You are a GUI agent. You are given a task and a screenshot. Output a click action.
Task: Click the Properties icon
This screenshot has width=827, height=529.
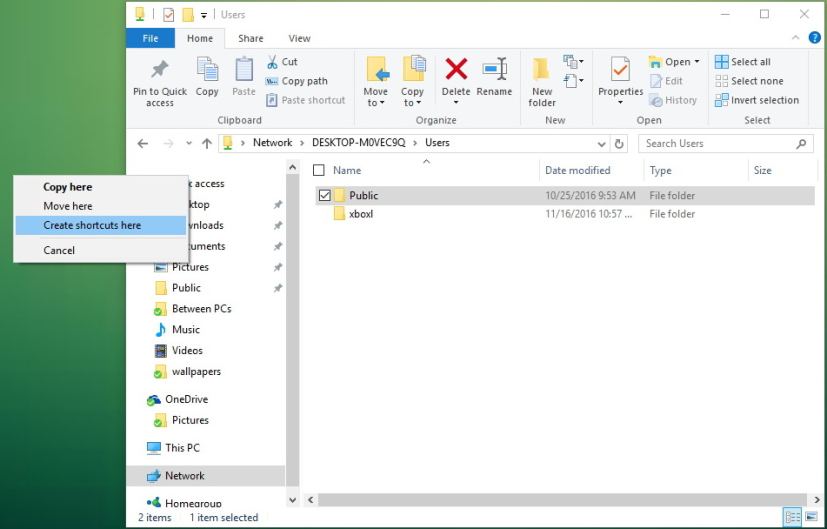pos(620,70)
